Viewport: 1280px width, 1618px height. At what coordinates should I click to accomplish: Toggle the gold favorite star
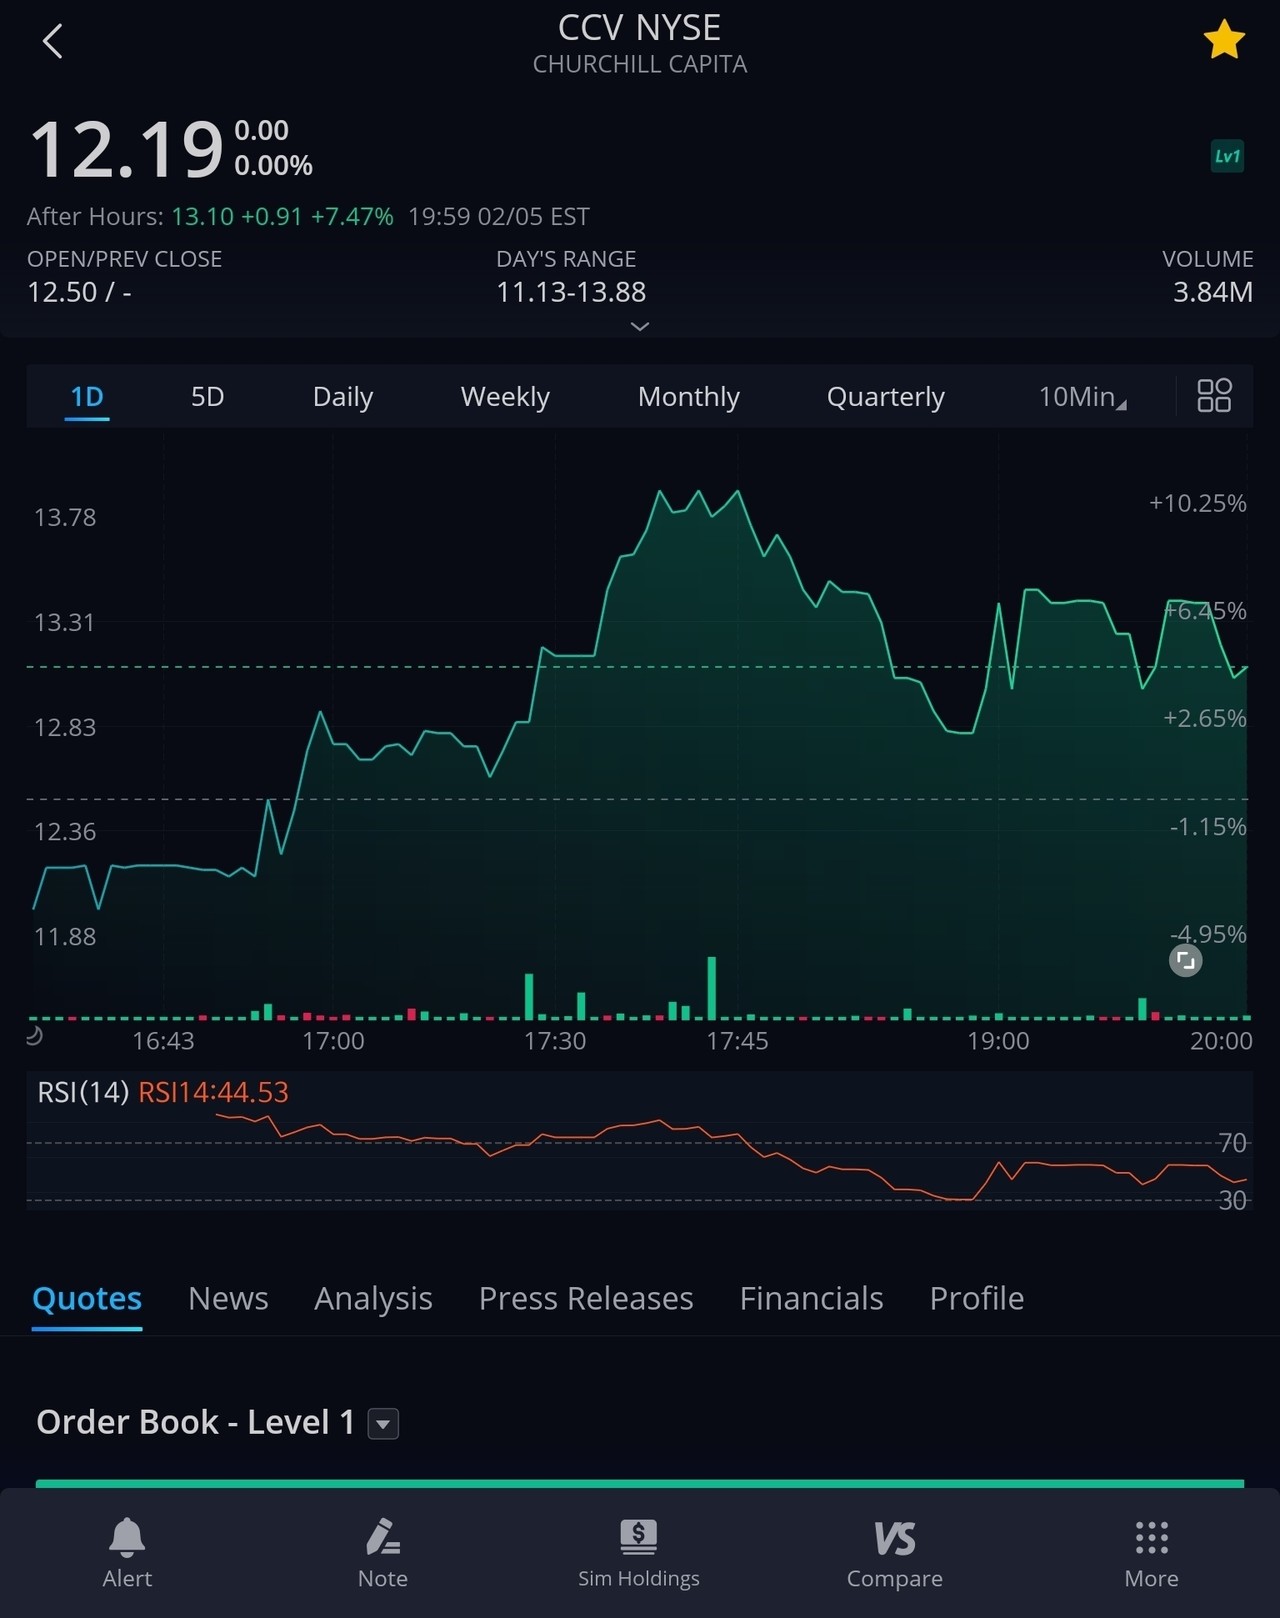coord(1223,41)
